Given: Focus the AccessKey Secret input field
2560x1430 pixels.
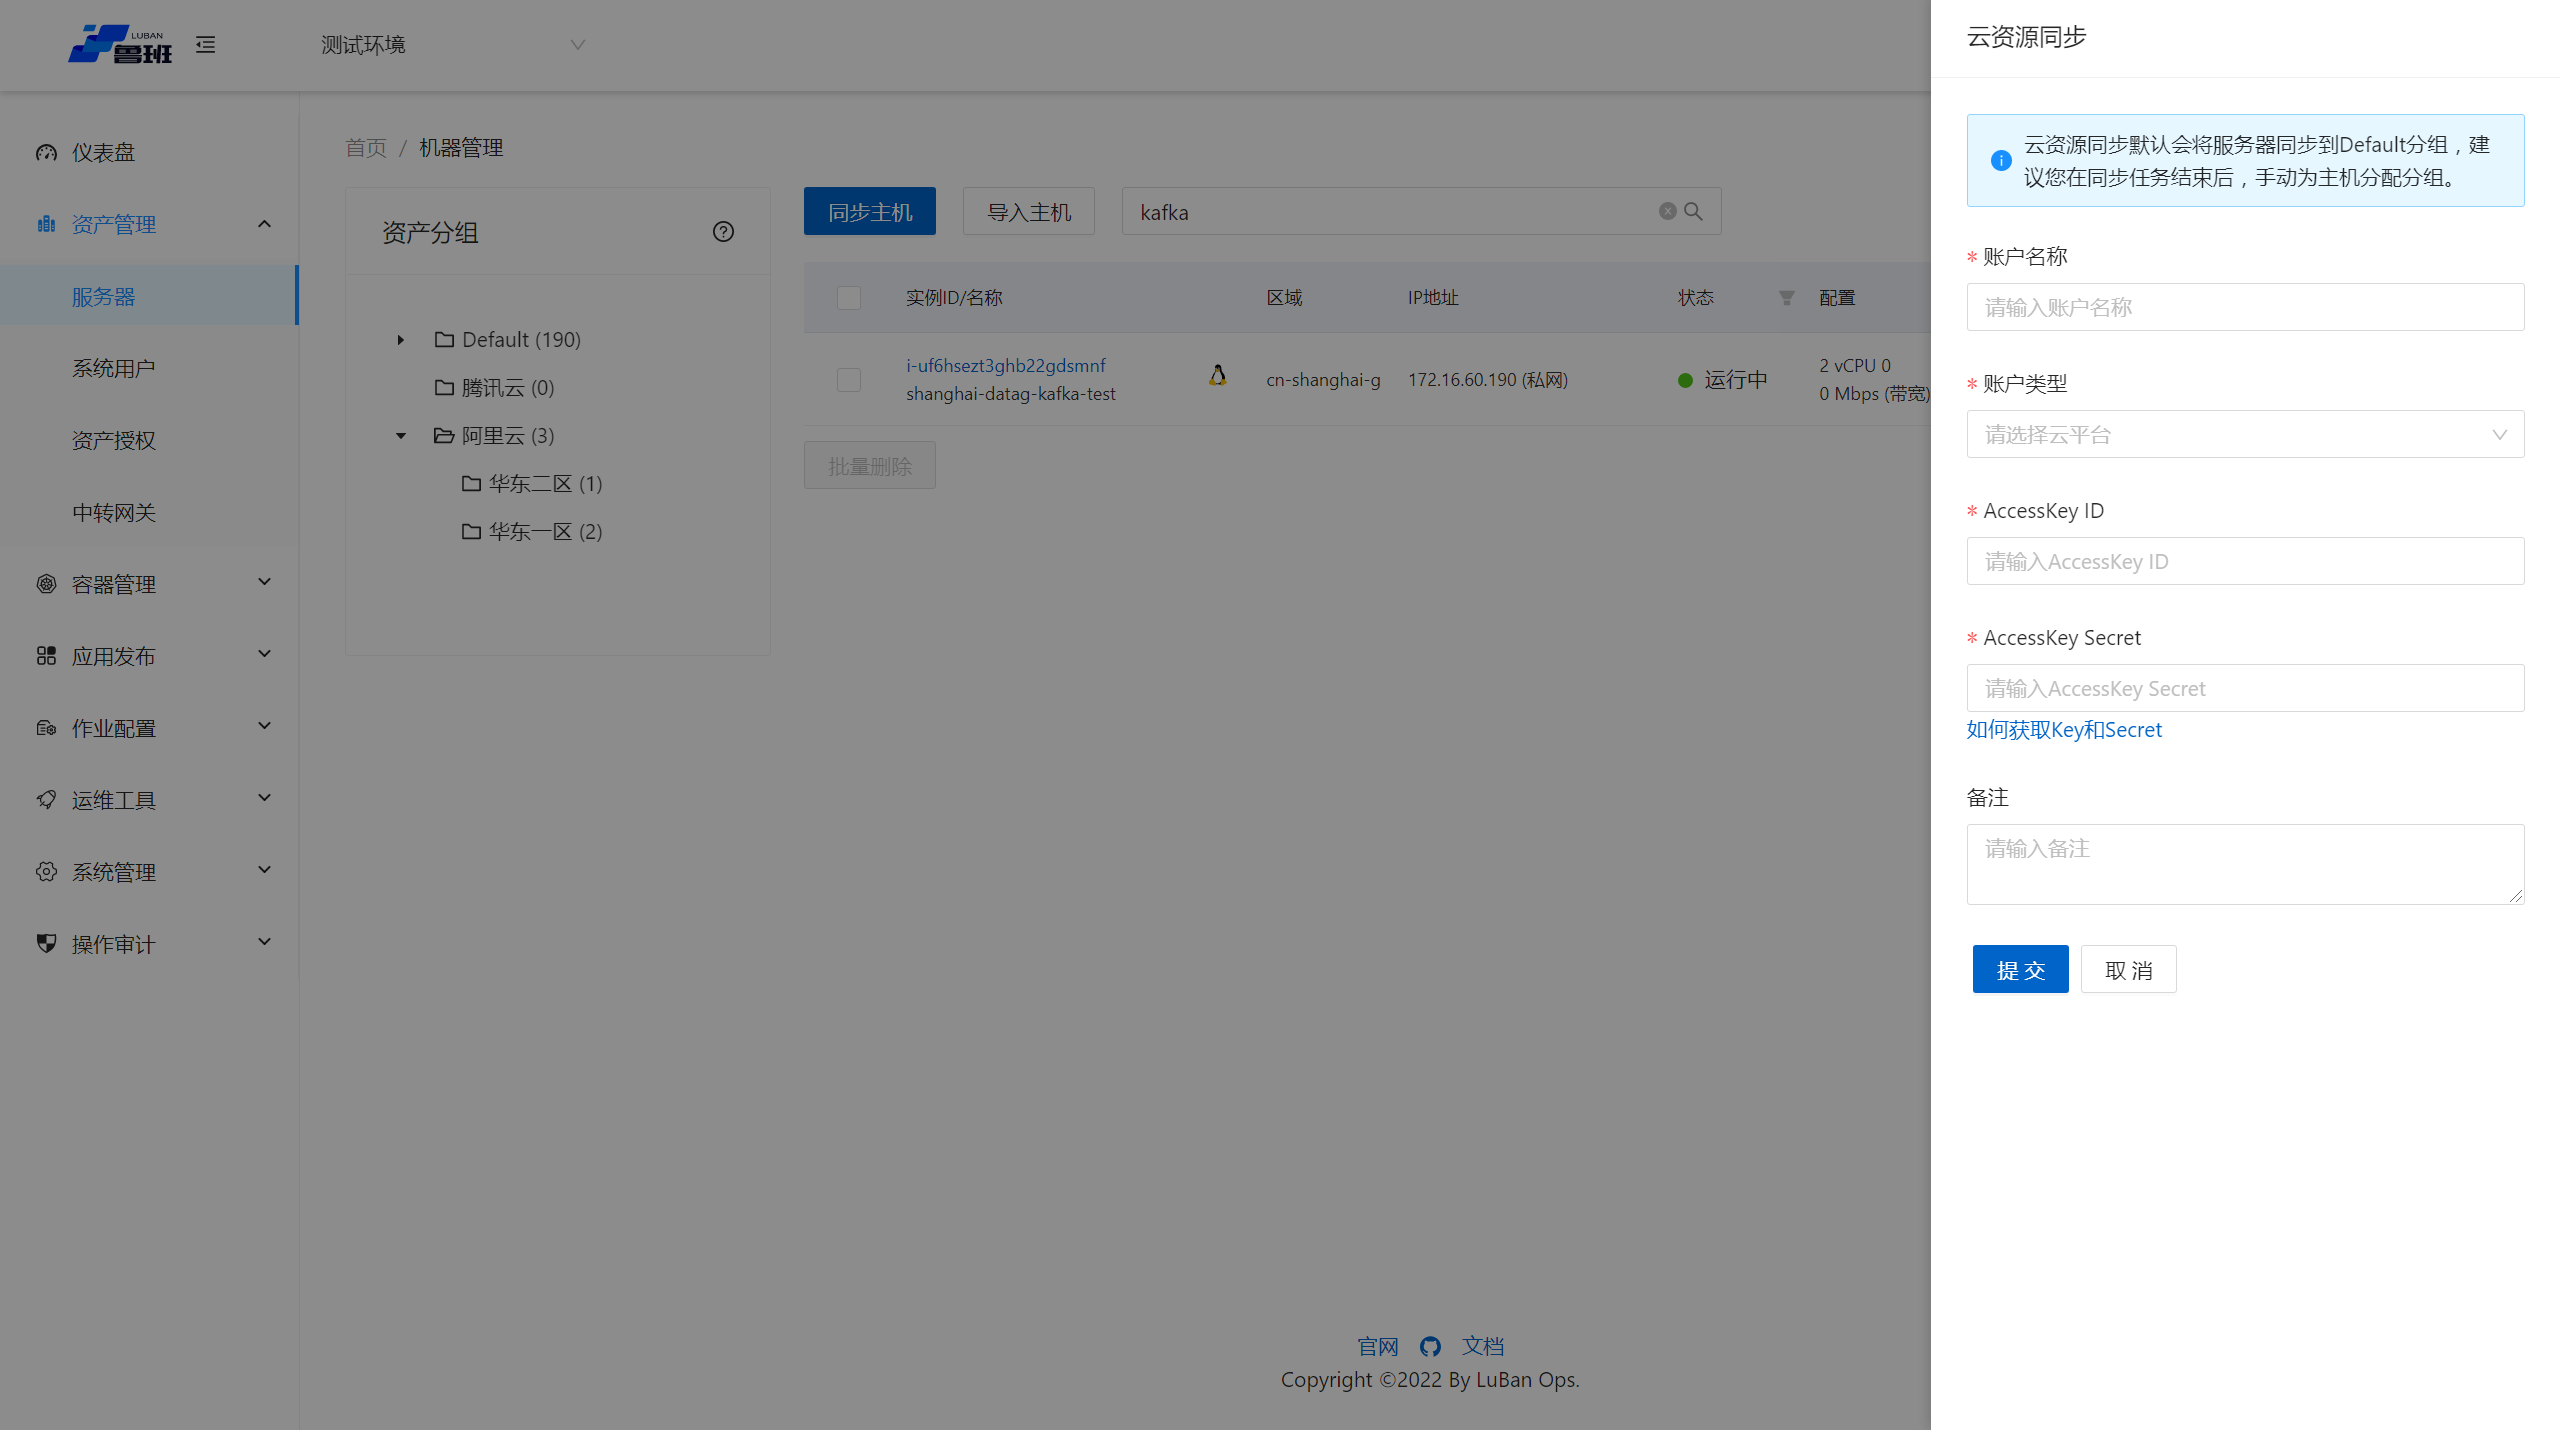Looking at the screenshot, I should pyautogui.click(x=2245, y=688).
